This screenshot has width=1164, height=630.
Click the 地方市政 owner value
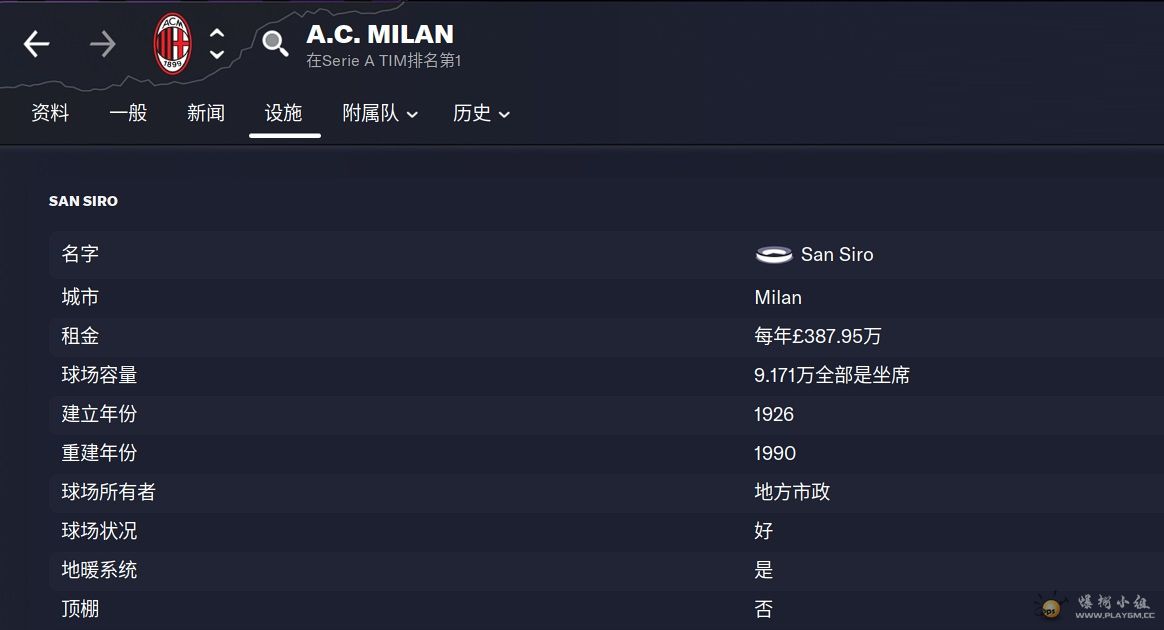click(792, 492)
